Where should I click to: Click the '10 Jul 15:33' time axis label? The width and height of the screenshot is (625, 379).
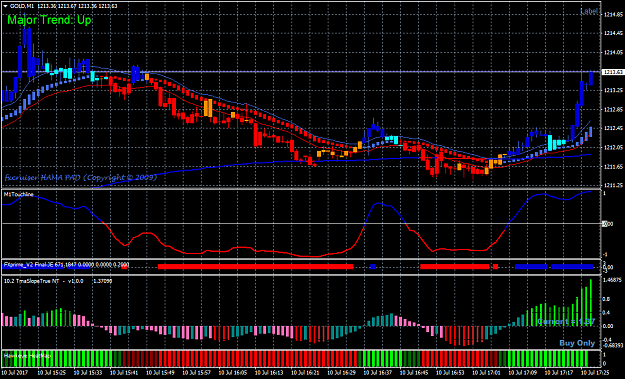88,373
